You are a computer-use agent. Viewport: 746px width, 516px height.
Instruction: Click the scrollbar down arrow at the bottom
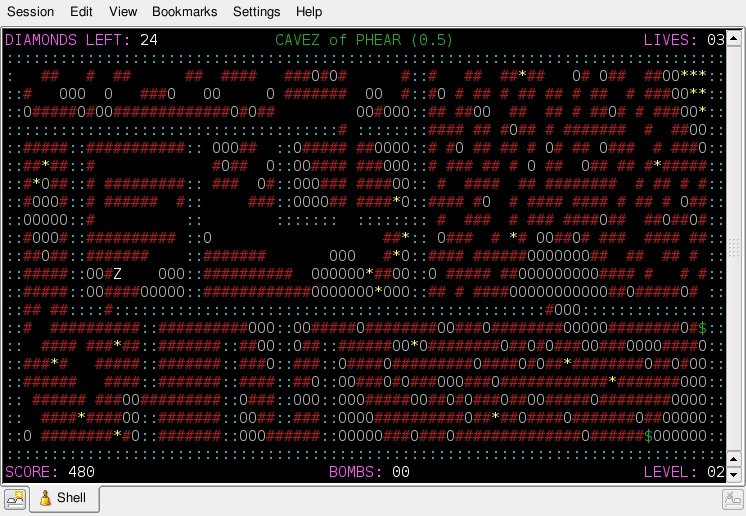(x=736, y=477)
